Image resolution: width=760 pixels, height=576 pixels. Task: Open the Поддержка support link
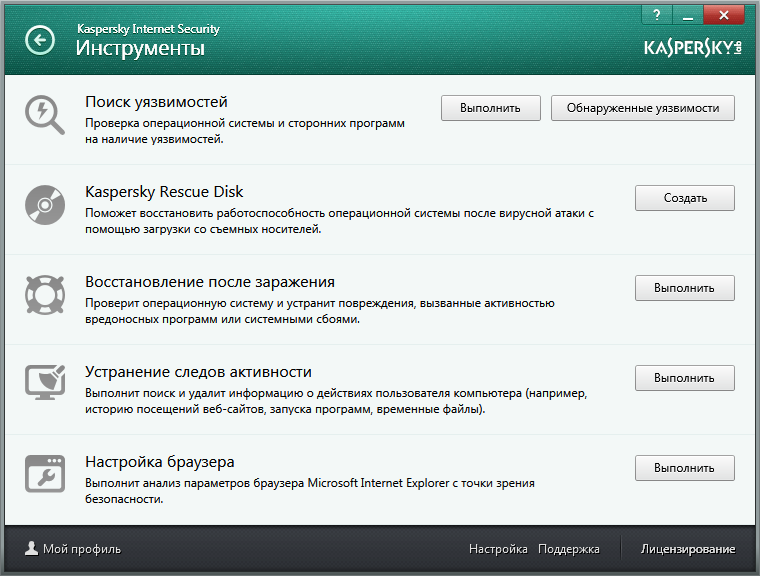(569, 549)
